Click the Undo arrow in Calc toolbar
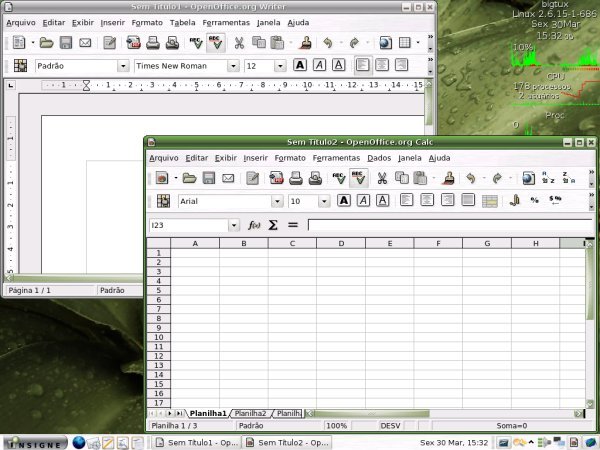This screenshot has height=450, width=600. point(471,178)
